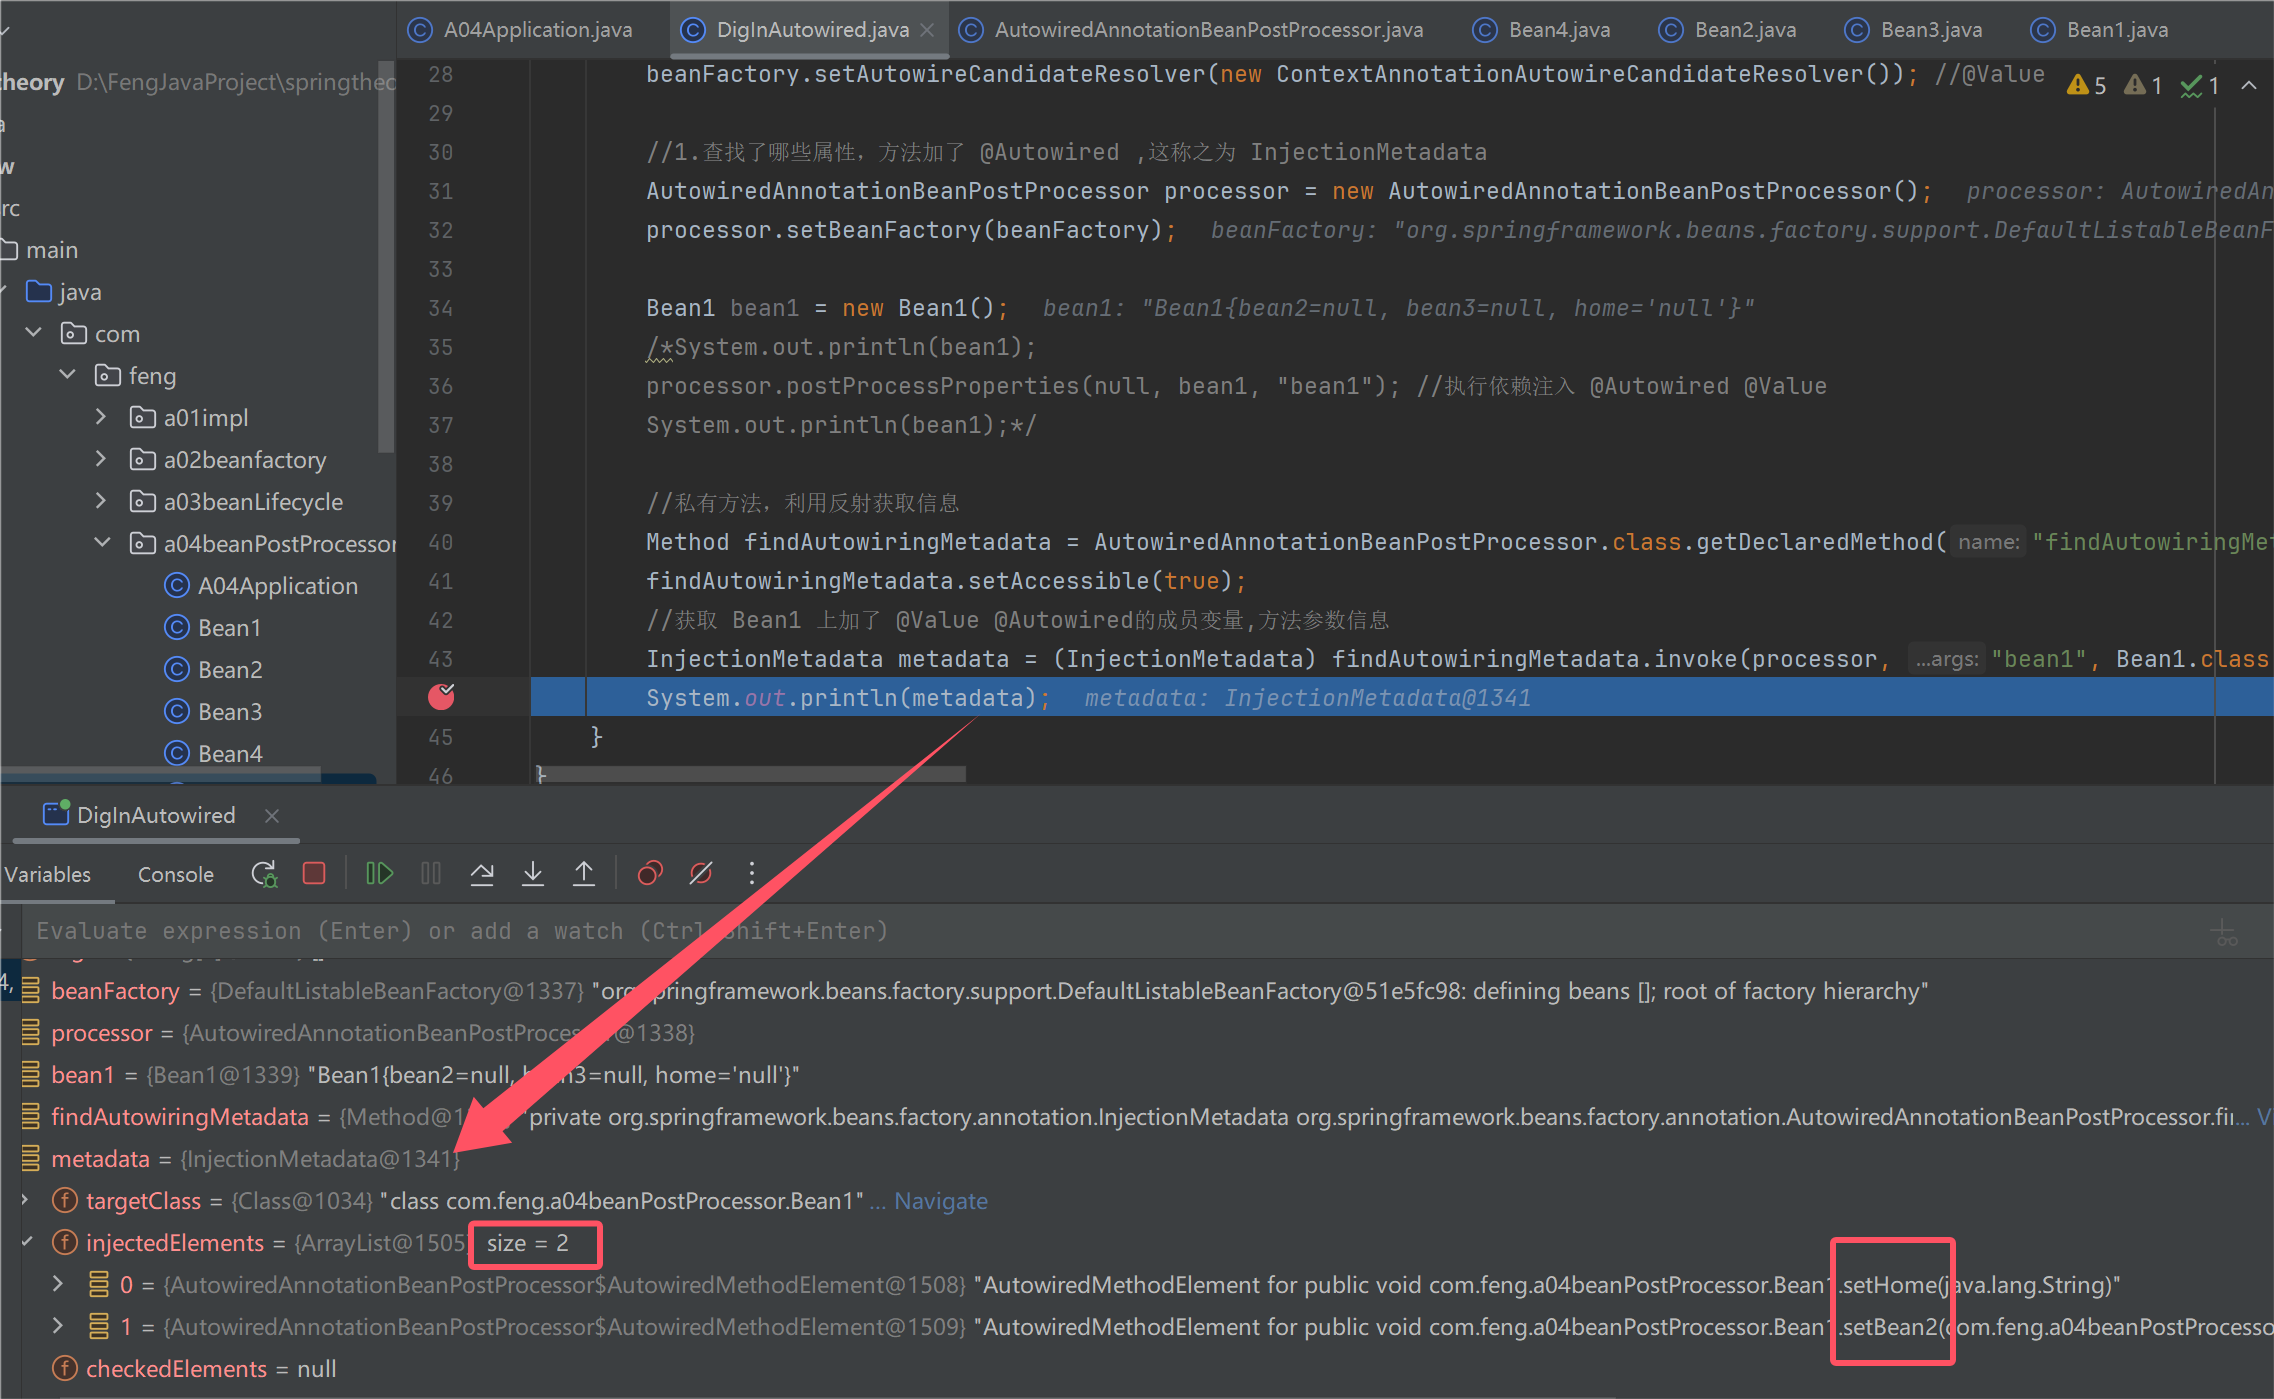Close the DigInAutowired debug tab
The height and width of the screenshot is (1399, 2274).
tap(272, 816)
